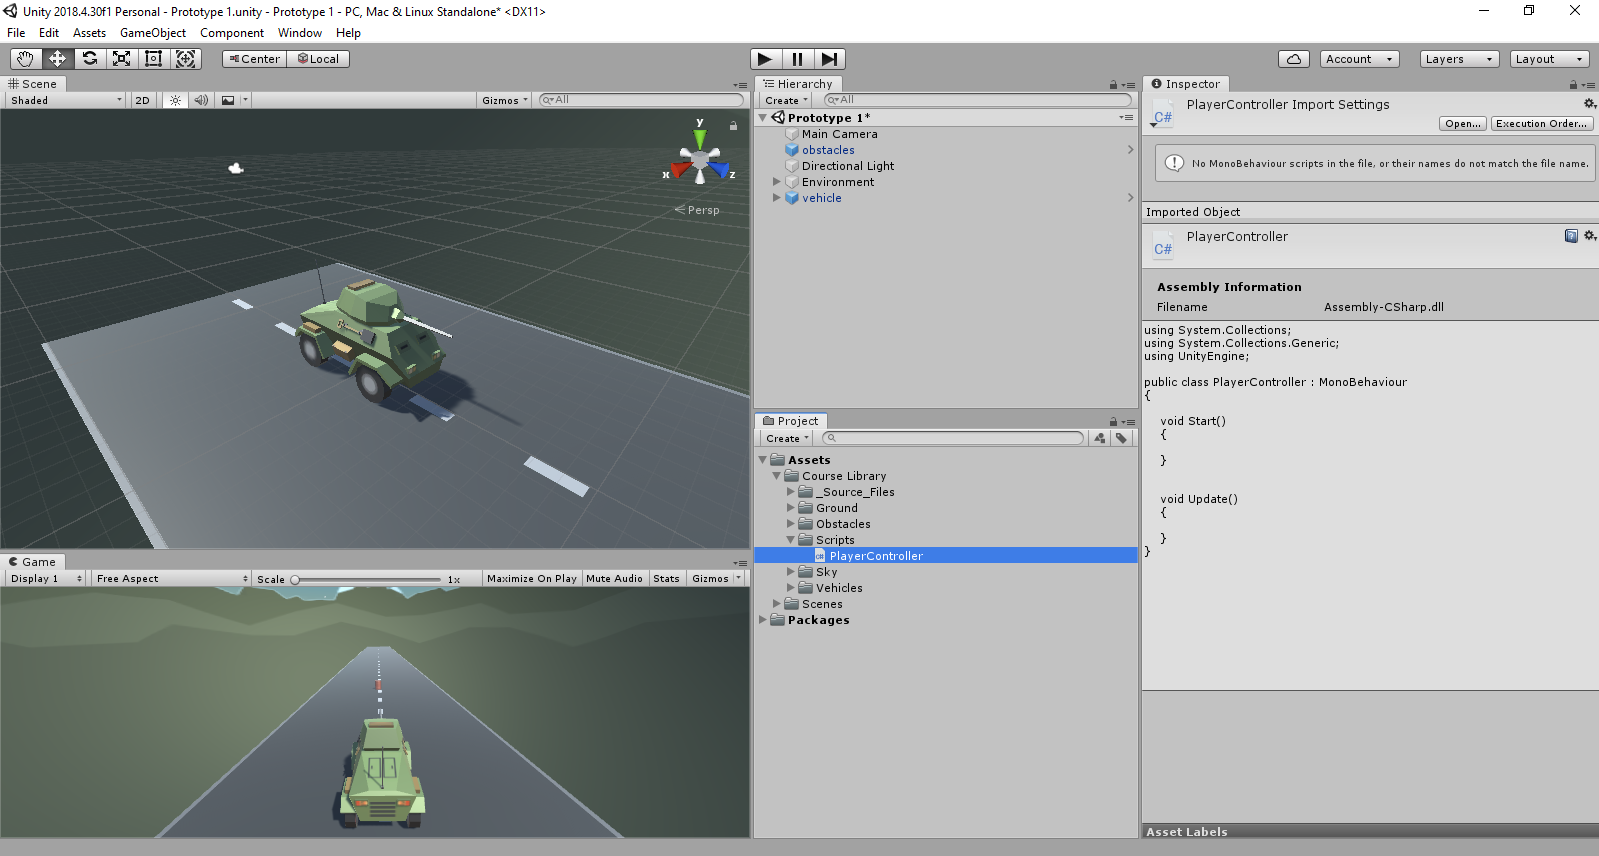Open scene effects image toggle

tap(228, 100)
